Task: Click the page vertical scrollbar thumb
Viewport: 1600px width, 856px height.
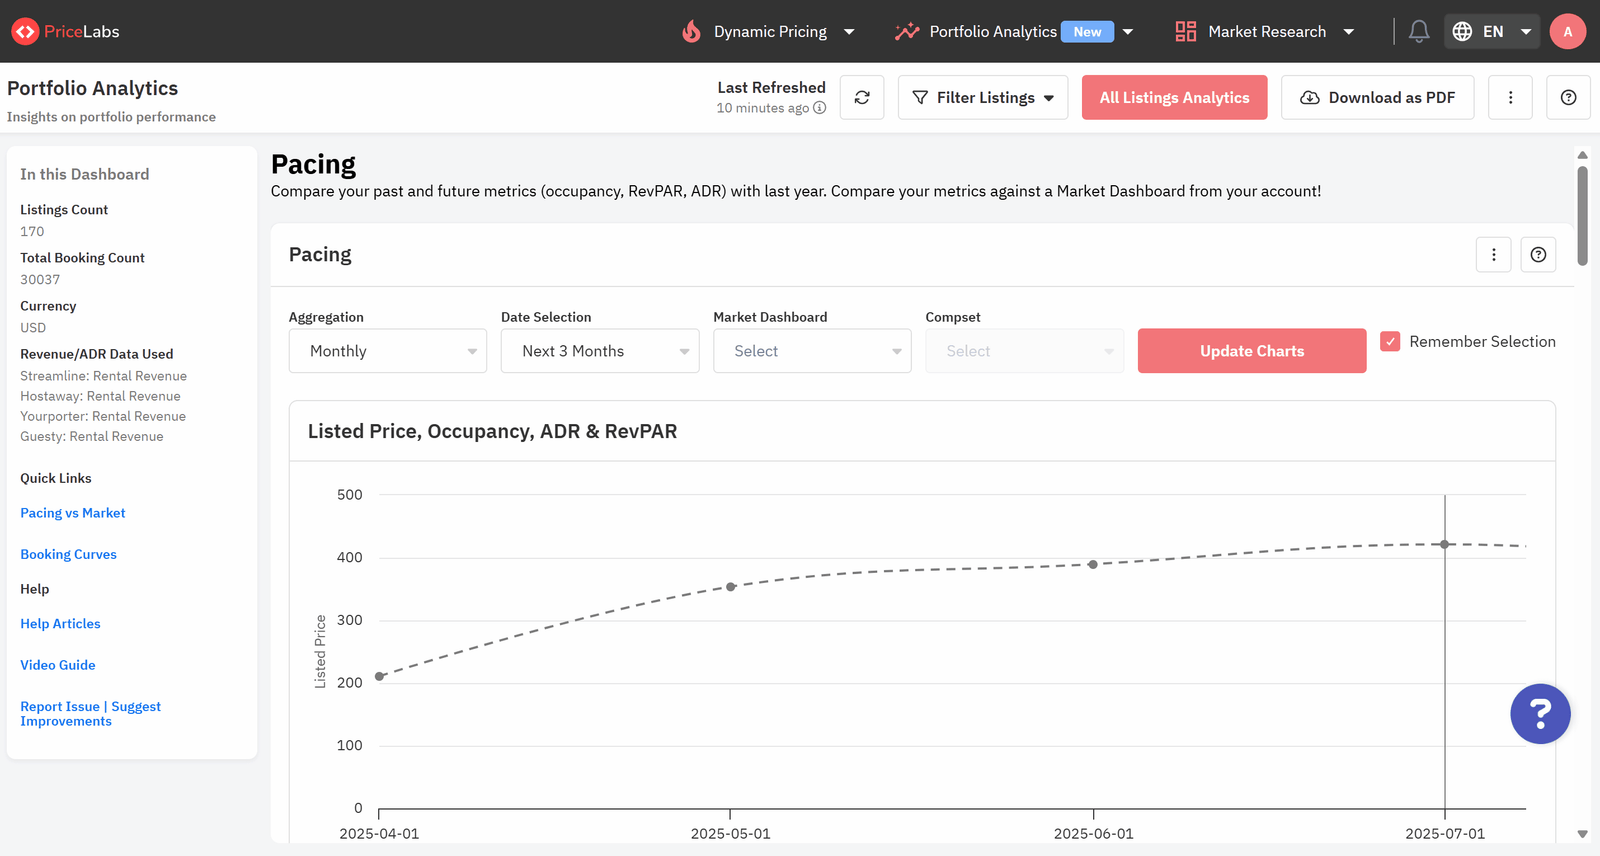Action: pyautogui.click(x=1582, y=216)
